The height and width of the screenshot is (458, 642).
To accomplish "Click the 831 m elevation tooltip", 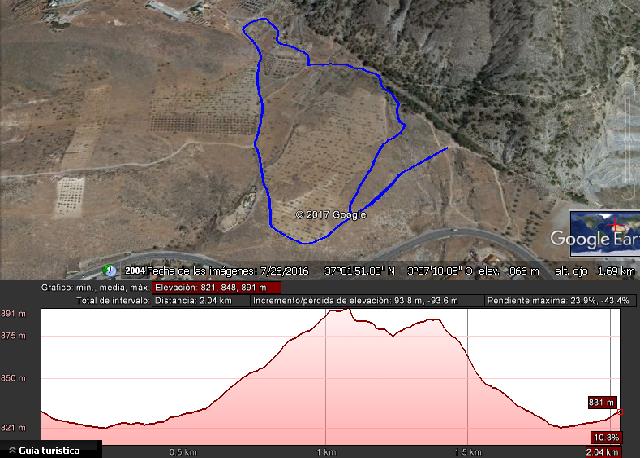I will click(x=601, y=402).
